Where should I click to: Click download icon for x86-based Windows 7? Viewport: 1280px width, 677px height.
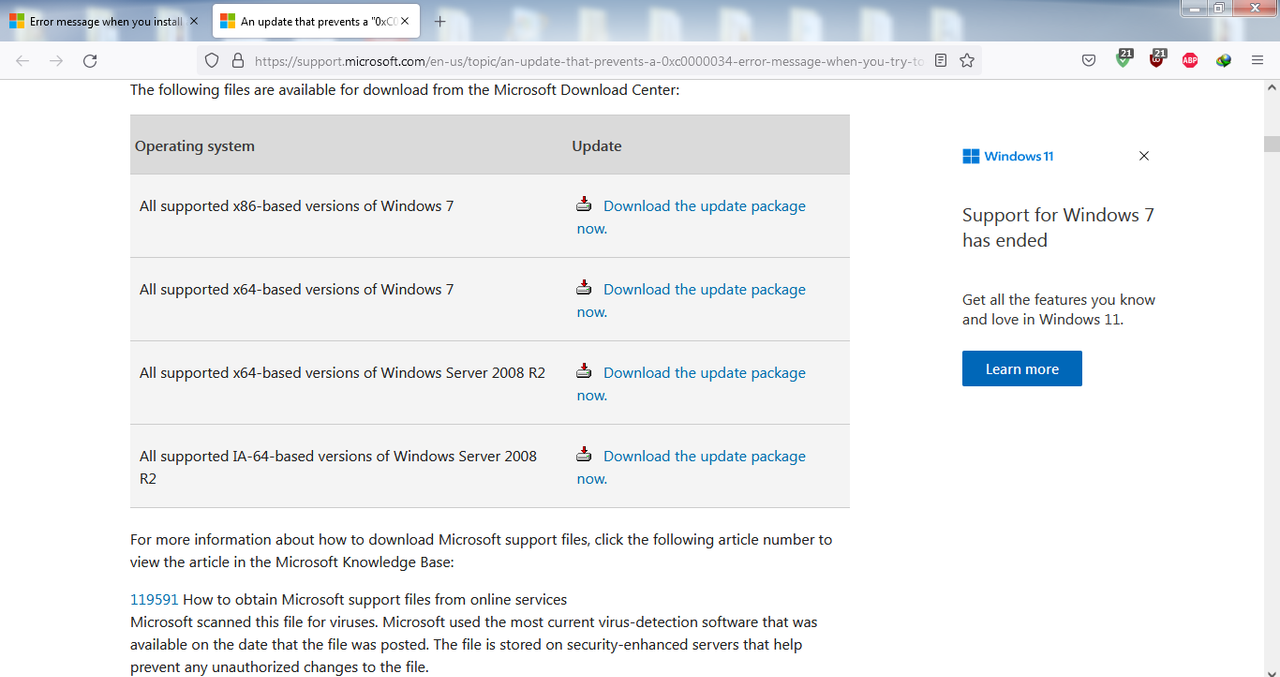pos(584,205)
